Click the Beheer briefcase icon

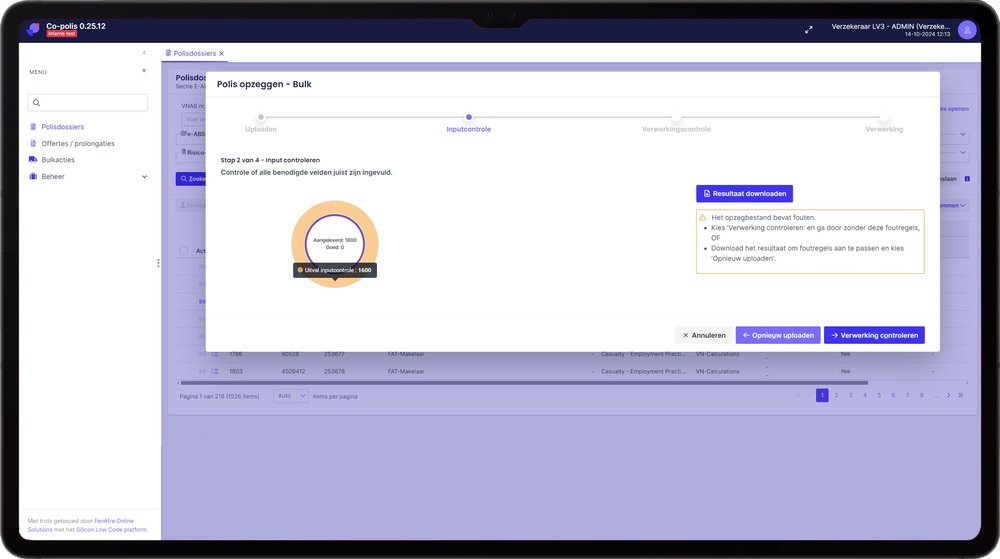[x=33, y=177]
